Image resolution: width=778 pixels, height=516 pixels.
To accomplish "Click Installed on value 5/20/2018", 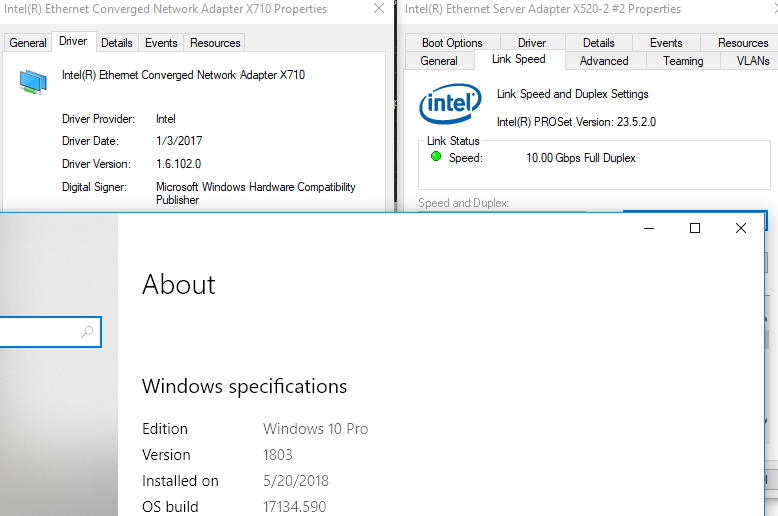I will 296,481.
